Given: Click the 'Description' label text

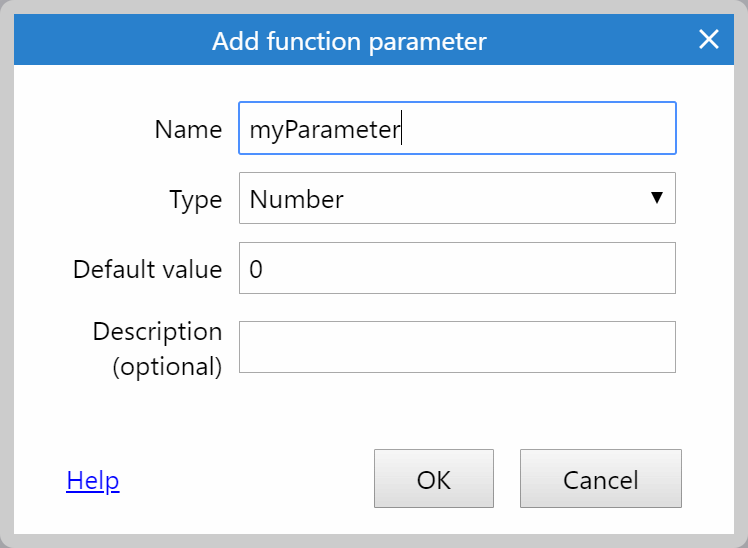Looking at the screenshot, I should pos(157,332).
